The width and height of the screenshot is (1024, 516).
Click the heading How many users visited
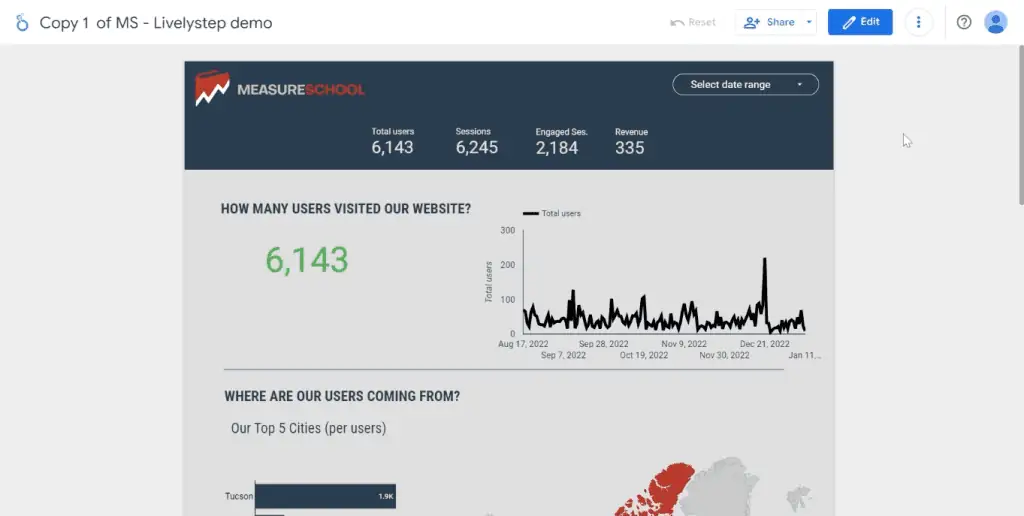pos(345,209)
